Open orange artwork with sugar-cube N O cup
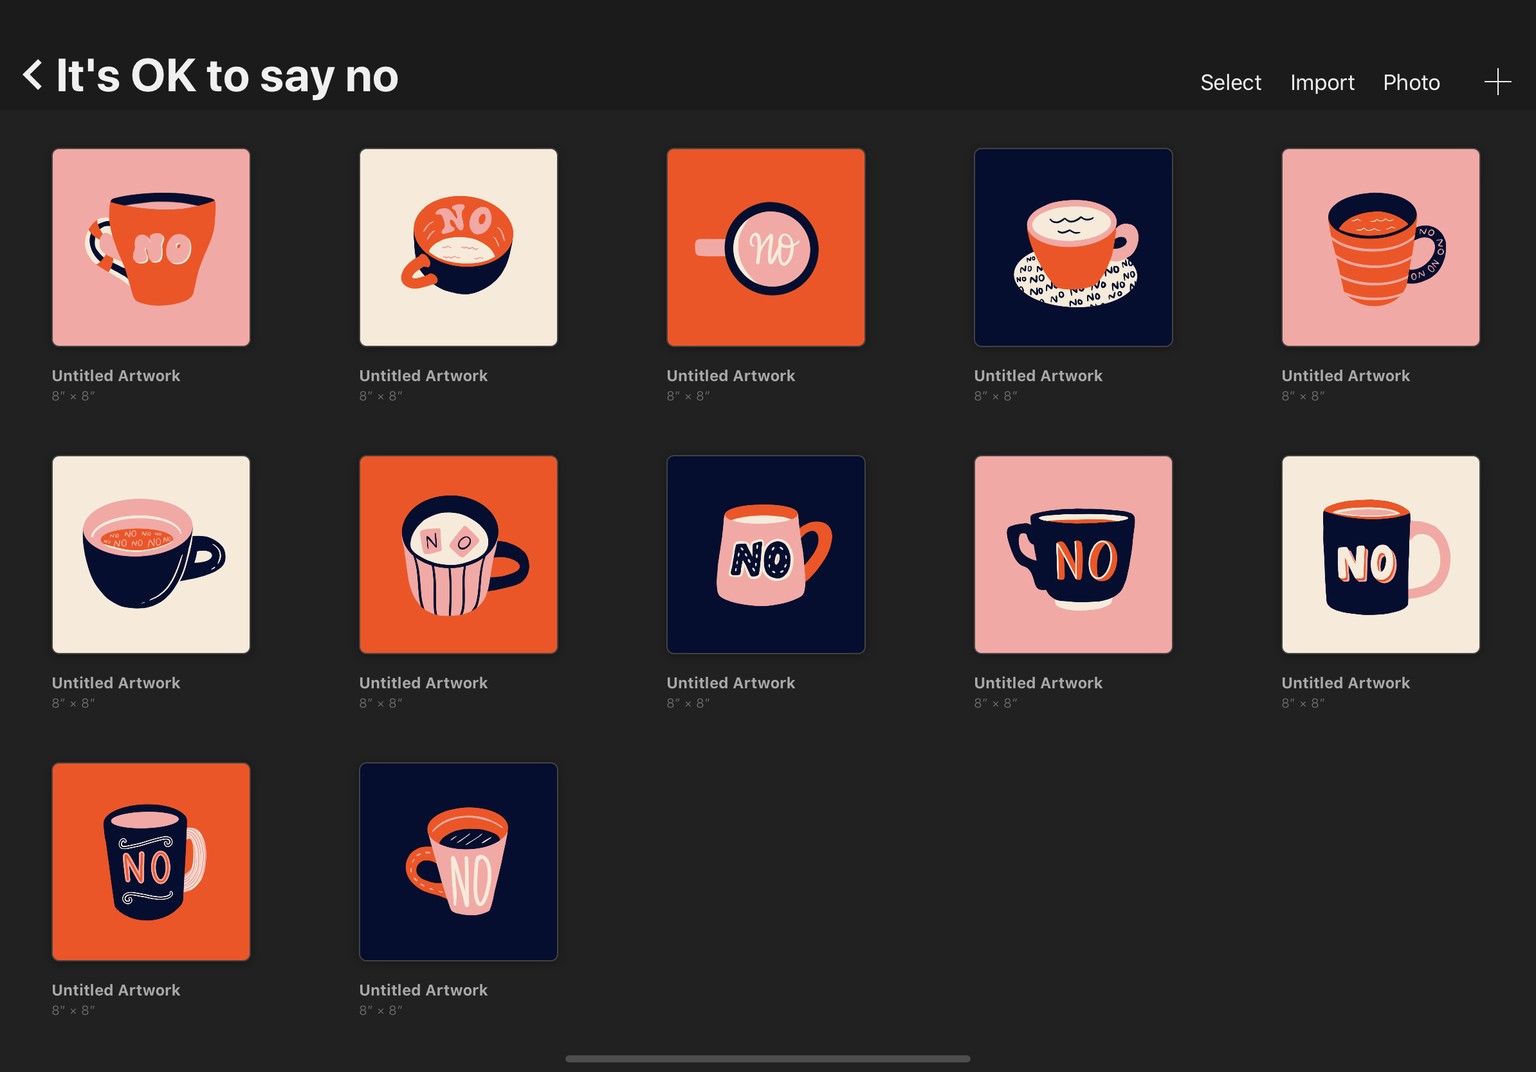Image resolution: width=1536 pixels, height=1072 pixels. (458, 554)
